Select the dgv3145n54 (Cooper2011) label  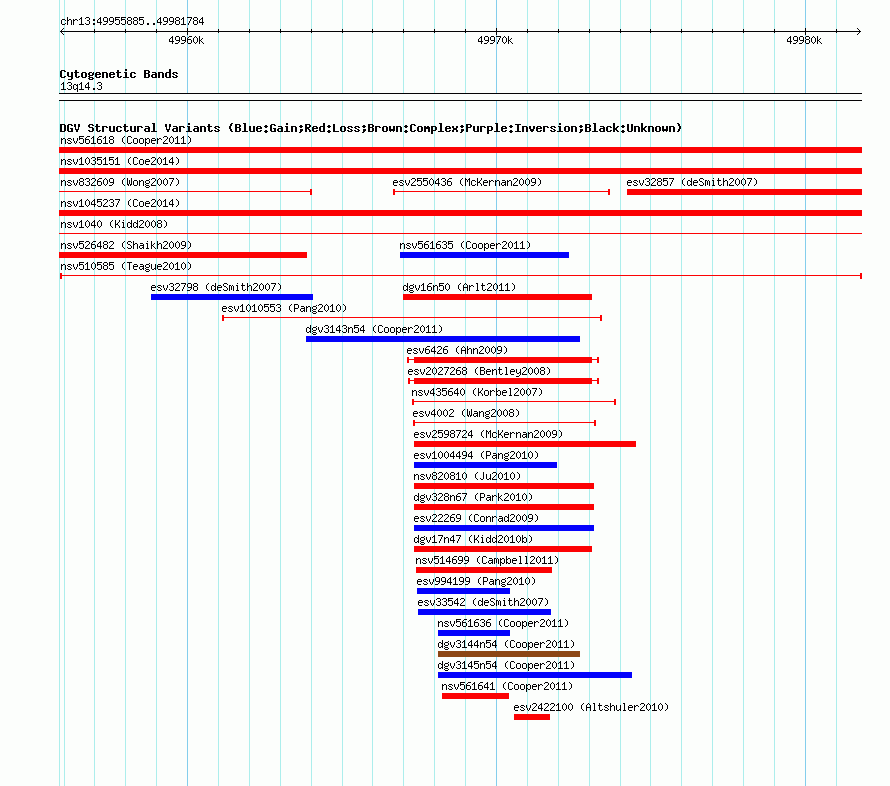pyautogui.click(x=506, y=665)
